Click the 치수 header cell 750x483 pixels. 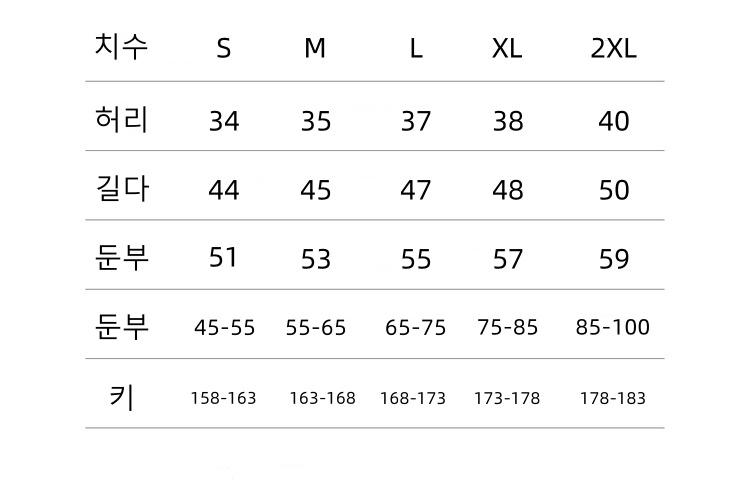(122, 47)
